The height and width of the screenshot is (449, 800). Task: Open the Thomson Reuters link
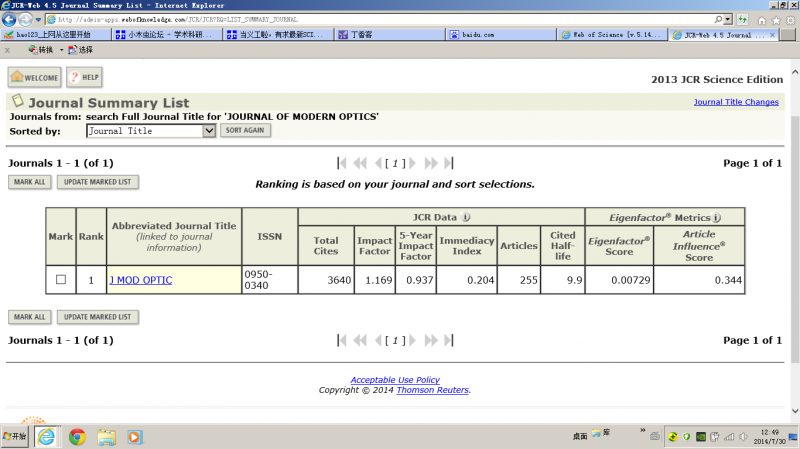[x=433, y=390]
